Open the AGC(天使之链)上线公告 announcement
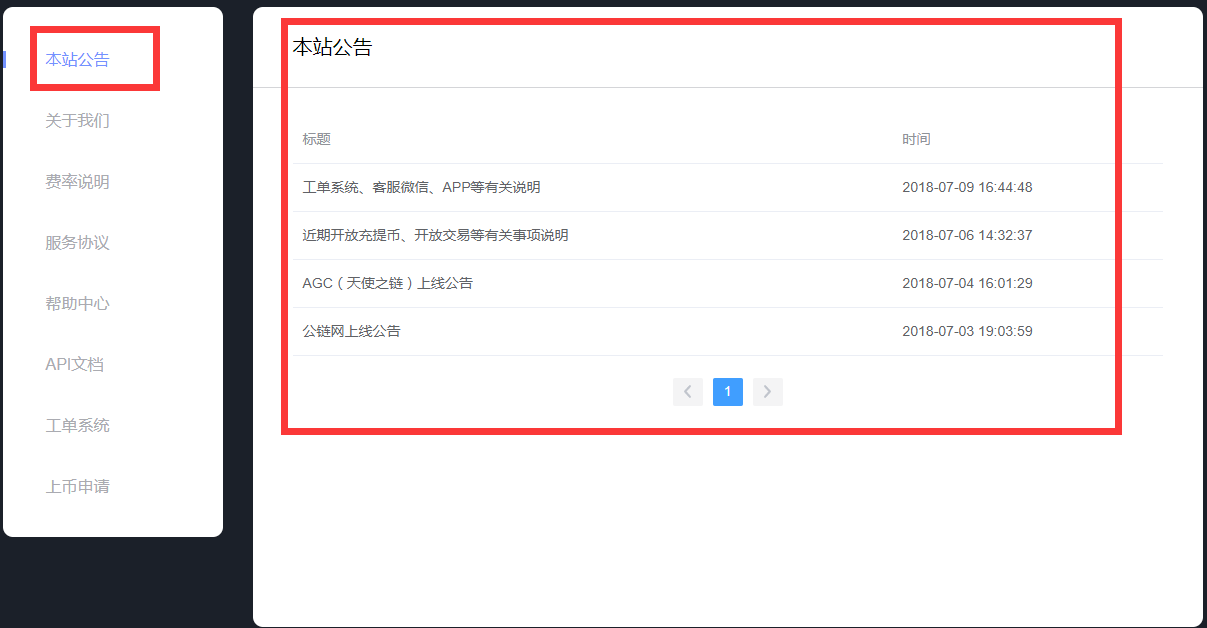Screen dimensions: 1207x628 pos(387,284)
